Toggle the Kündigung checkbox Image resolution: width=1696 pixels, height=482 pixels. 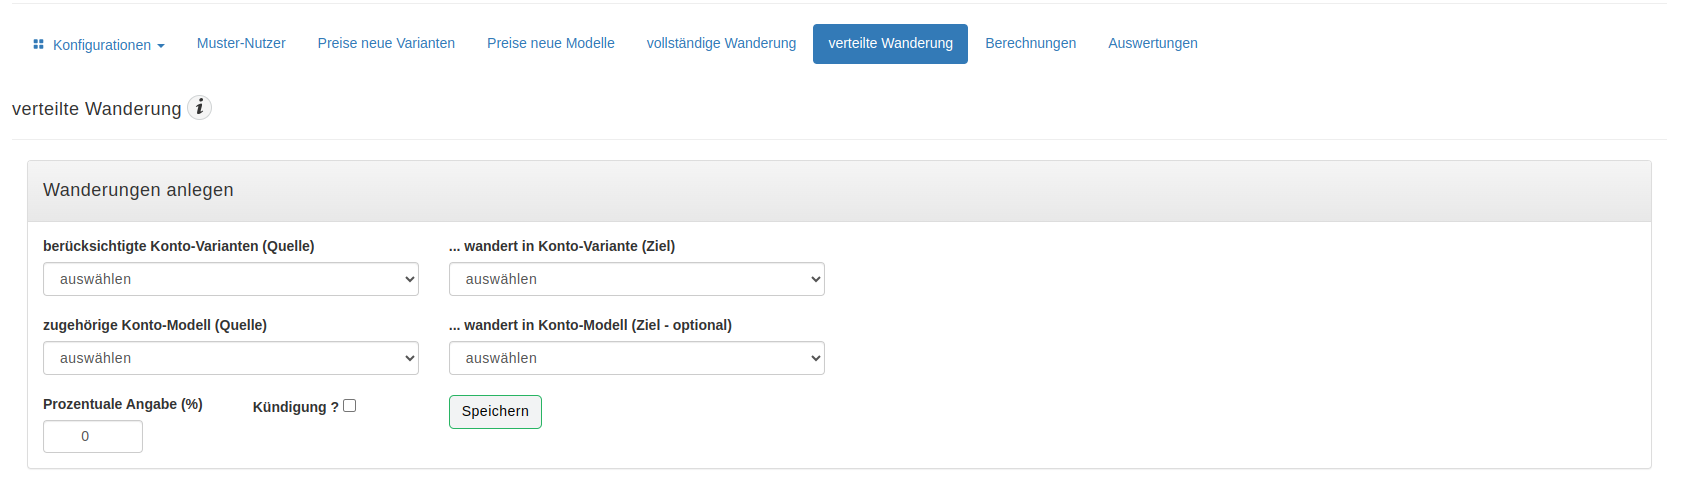[349, 406]
